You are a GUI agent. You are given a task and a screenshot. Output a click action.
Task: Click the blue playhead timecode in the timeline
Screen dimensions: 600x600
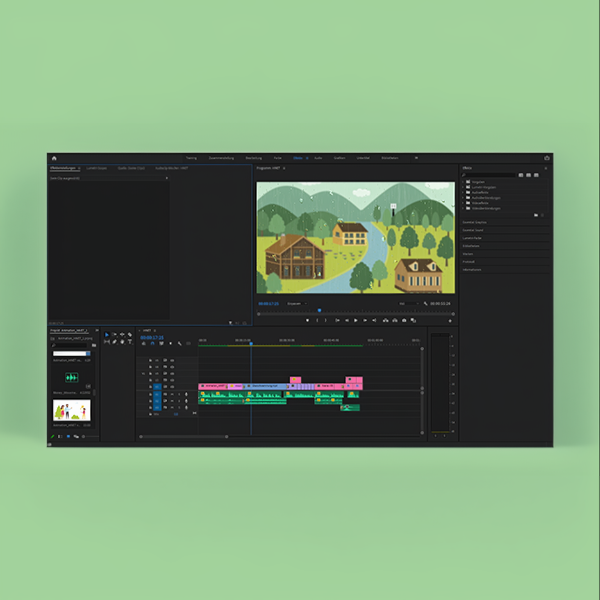(152, 336)
